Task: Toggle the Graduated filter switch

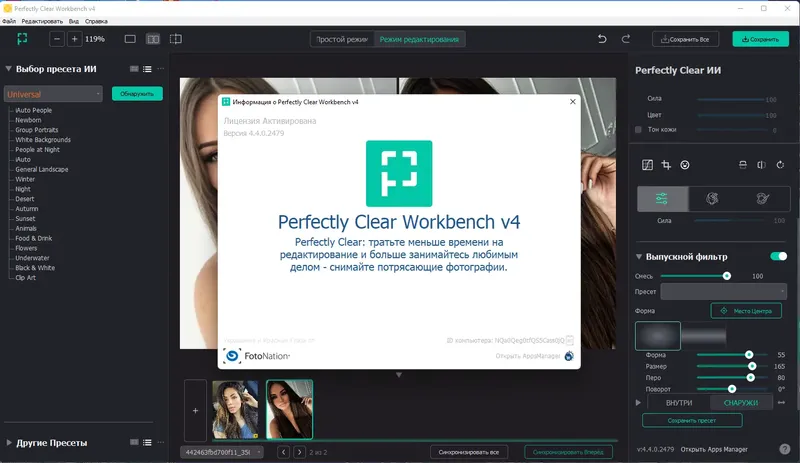Action: 779,256
